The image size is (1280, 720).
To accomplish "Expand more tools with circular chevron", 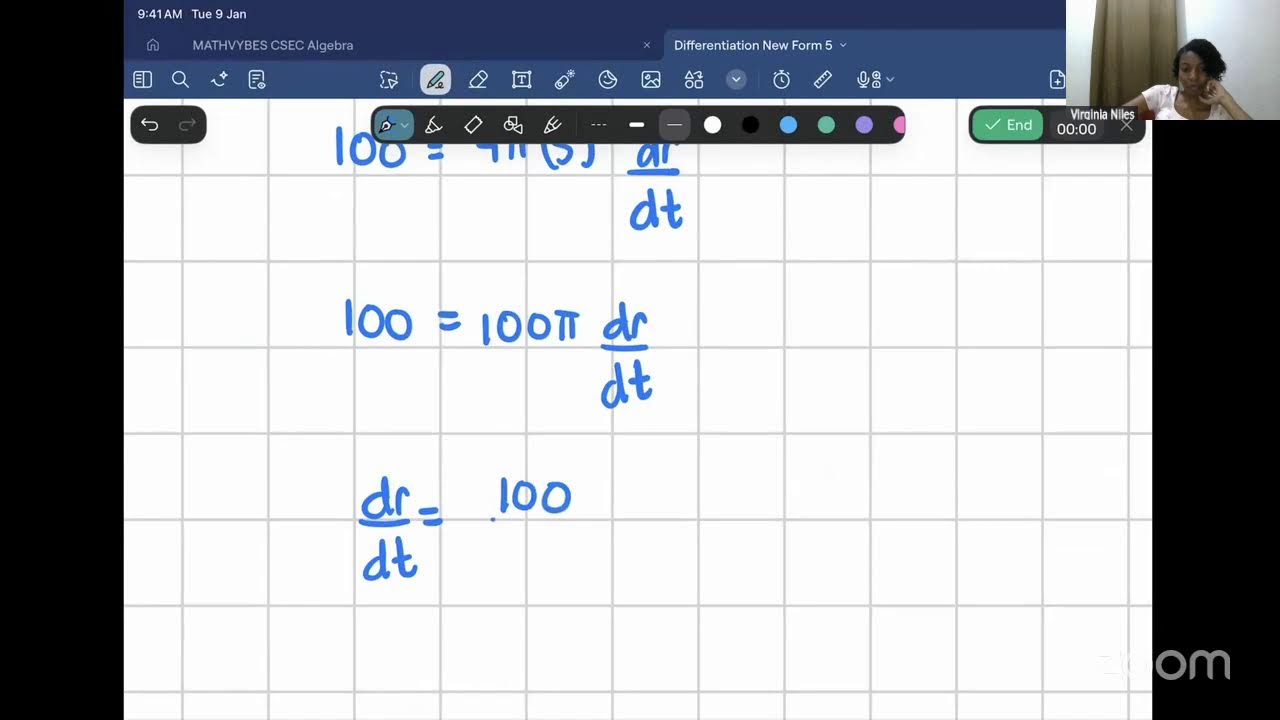I will (736, 80).
